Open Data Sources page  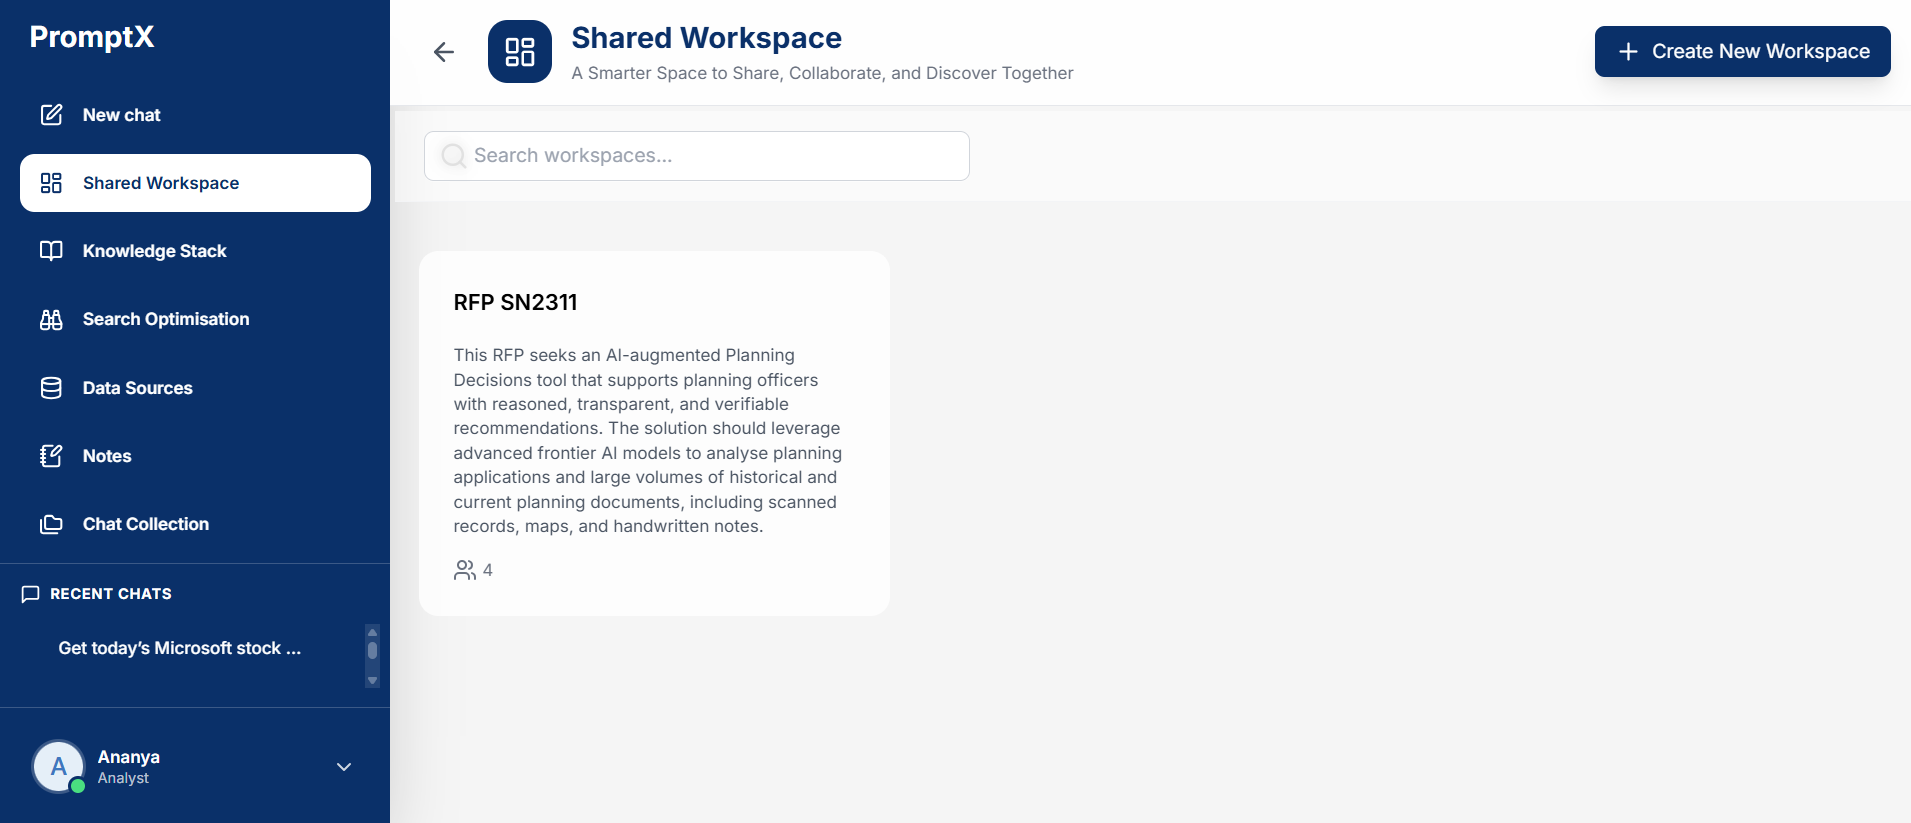click(x=195, y=388)
